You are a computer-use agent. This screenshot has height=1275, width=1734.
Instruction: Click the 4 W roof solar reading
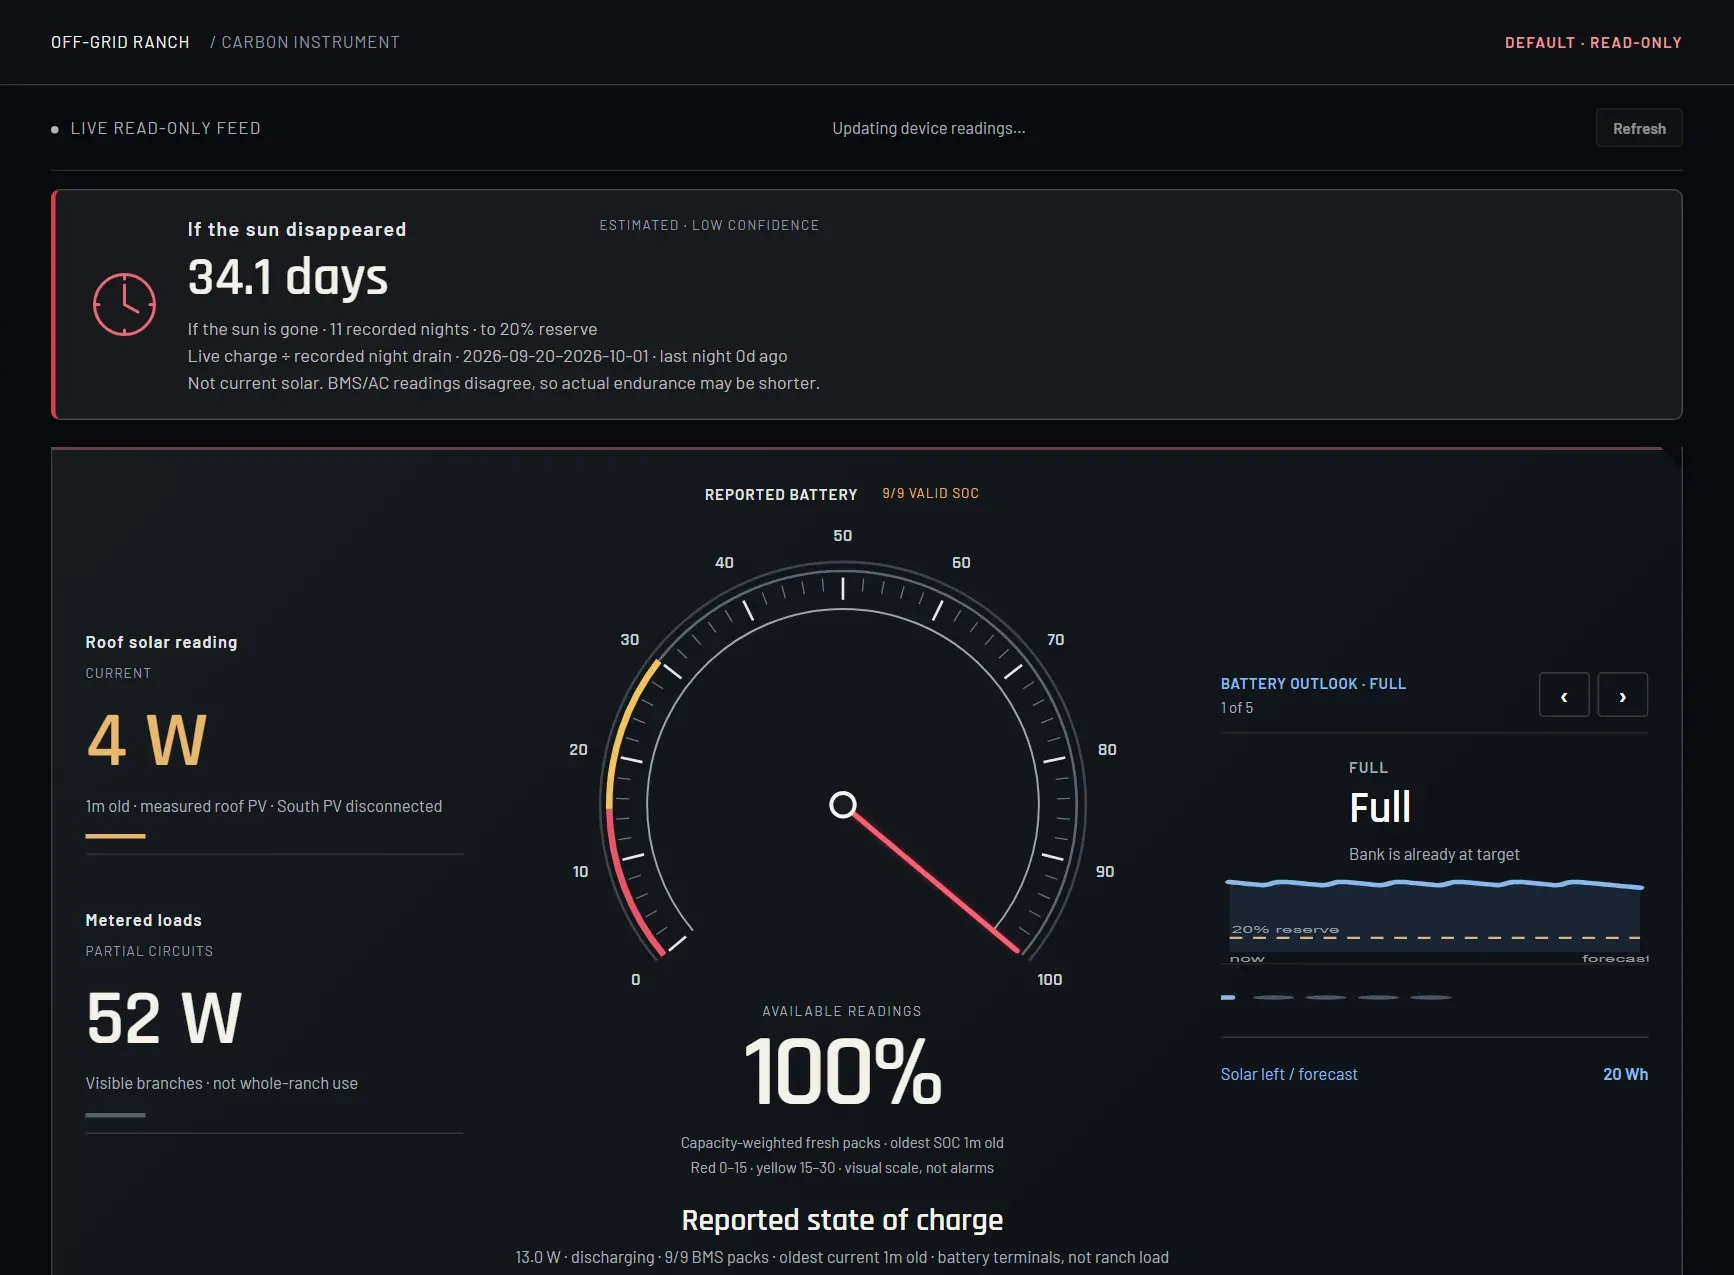coord(146,740)
